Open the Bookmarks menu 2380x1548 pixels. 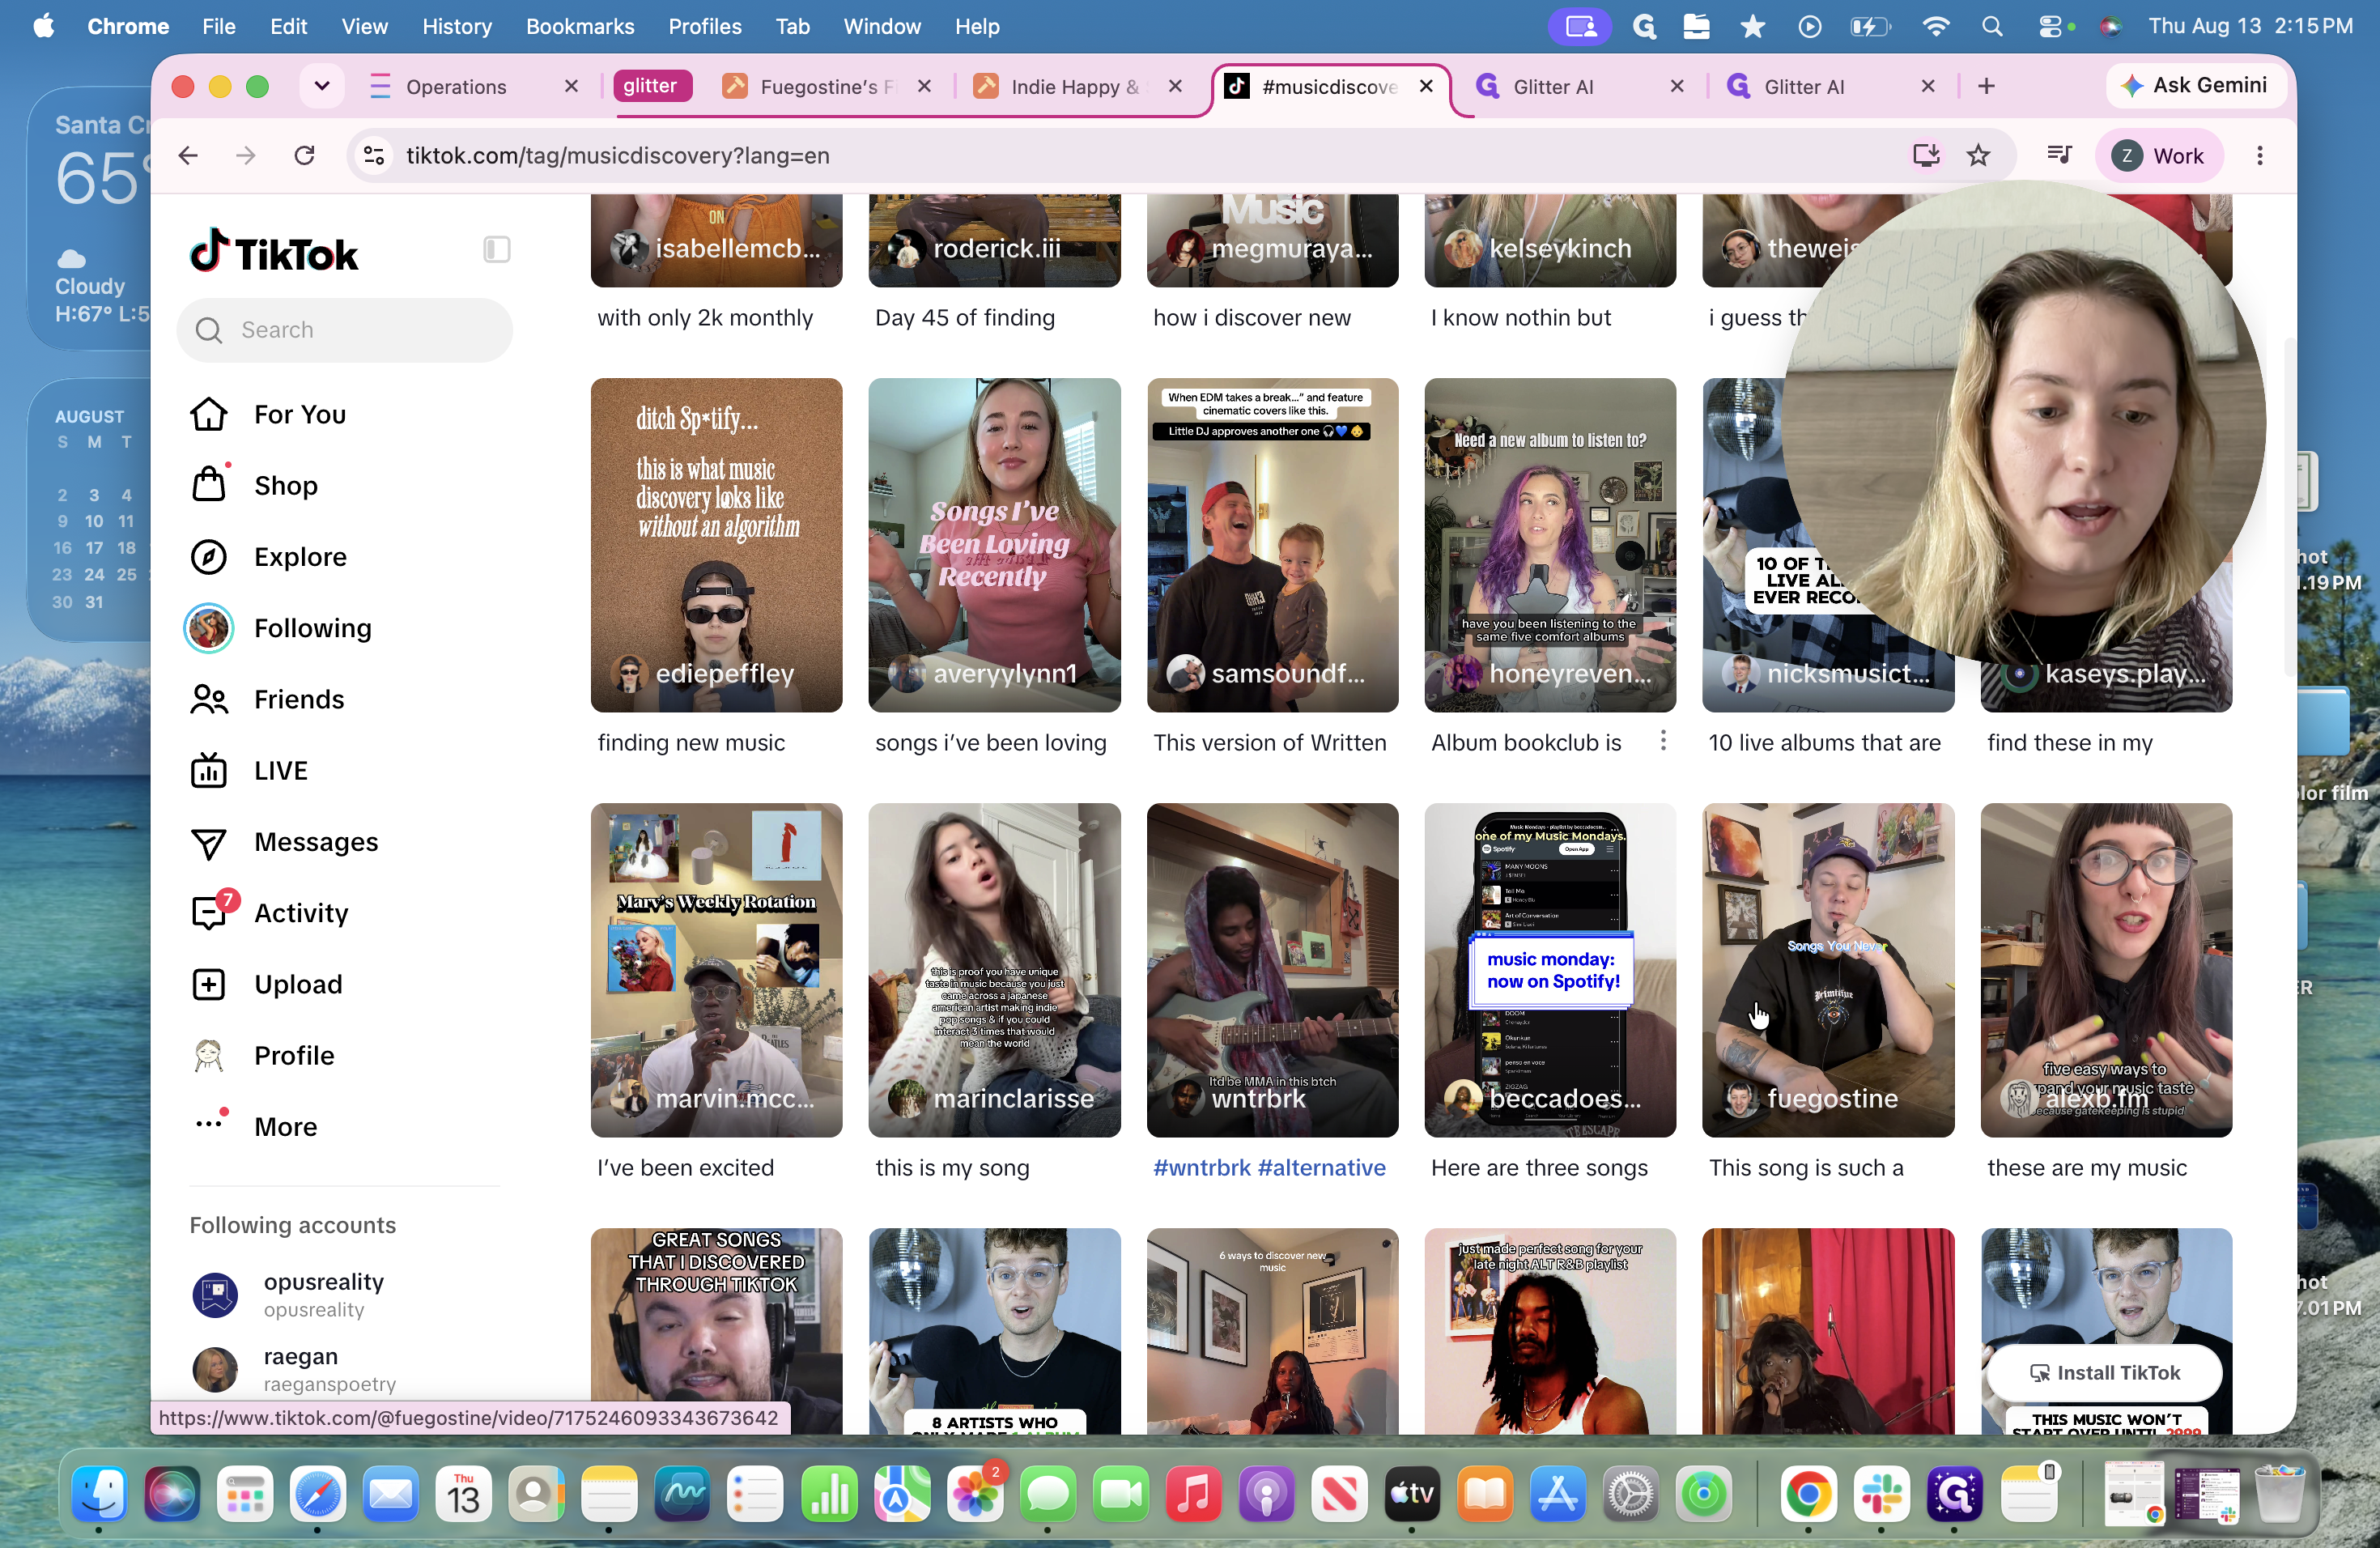580,27
